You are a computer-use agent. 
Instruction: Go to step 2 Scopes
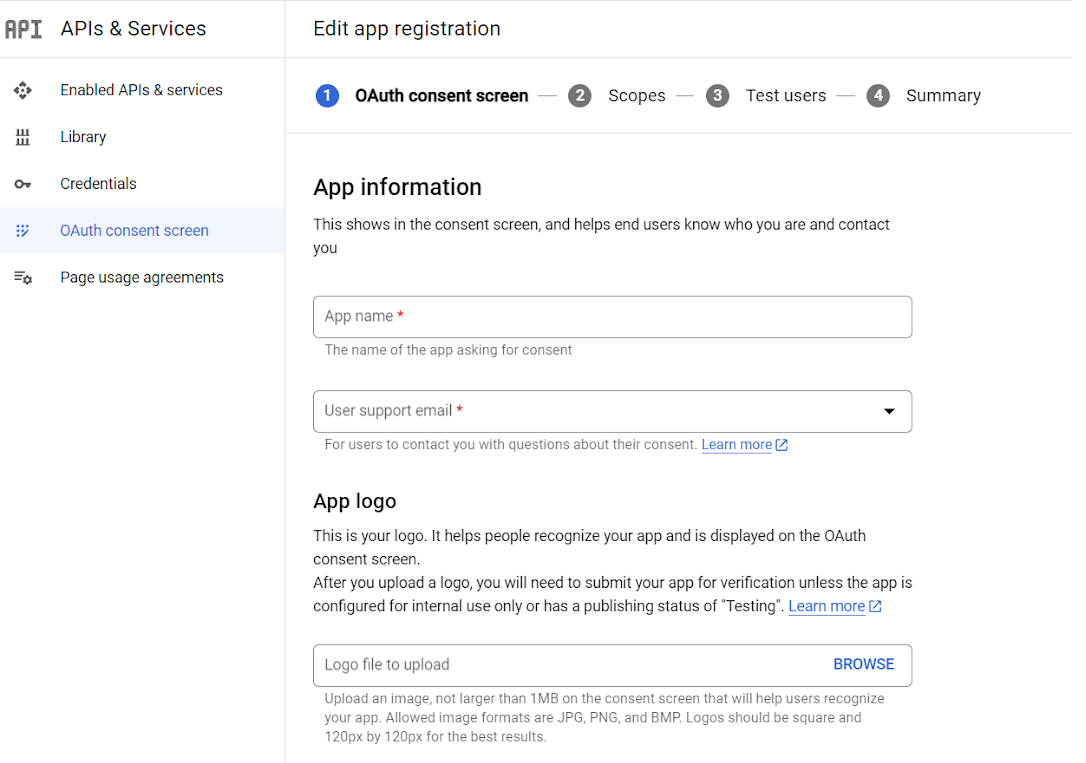click(x=616, y=96)
